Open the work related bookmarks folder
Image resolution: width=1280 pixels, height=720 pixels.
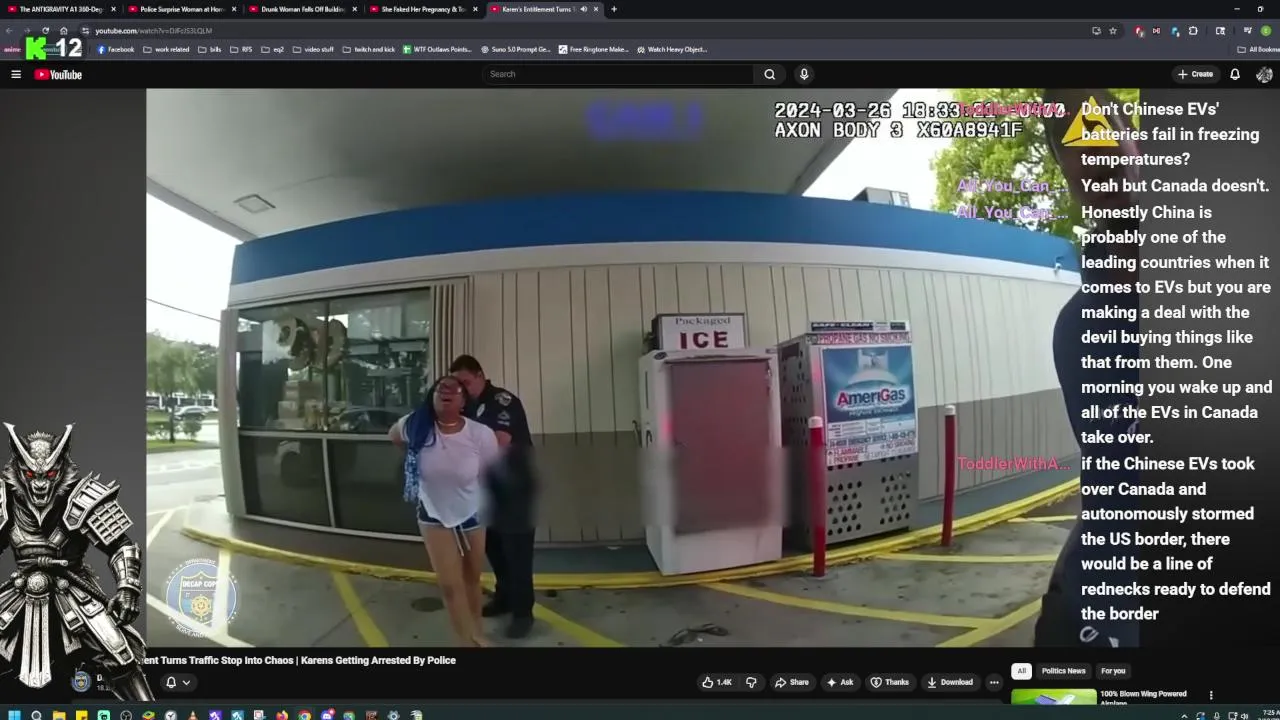(x=166, y=49)
